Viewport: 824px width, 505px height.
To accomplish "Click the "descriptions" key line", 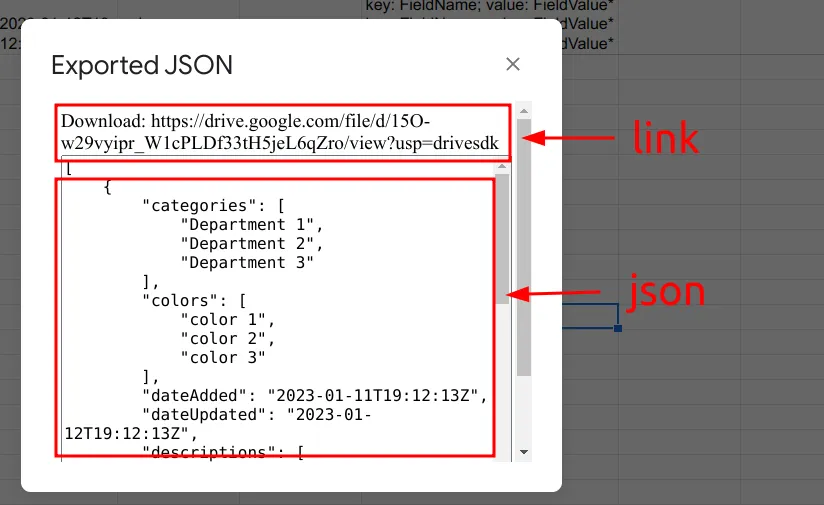I will click(223, 452).
